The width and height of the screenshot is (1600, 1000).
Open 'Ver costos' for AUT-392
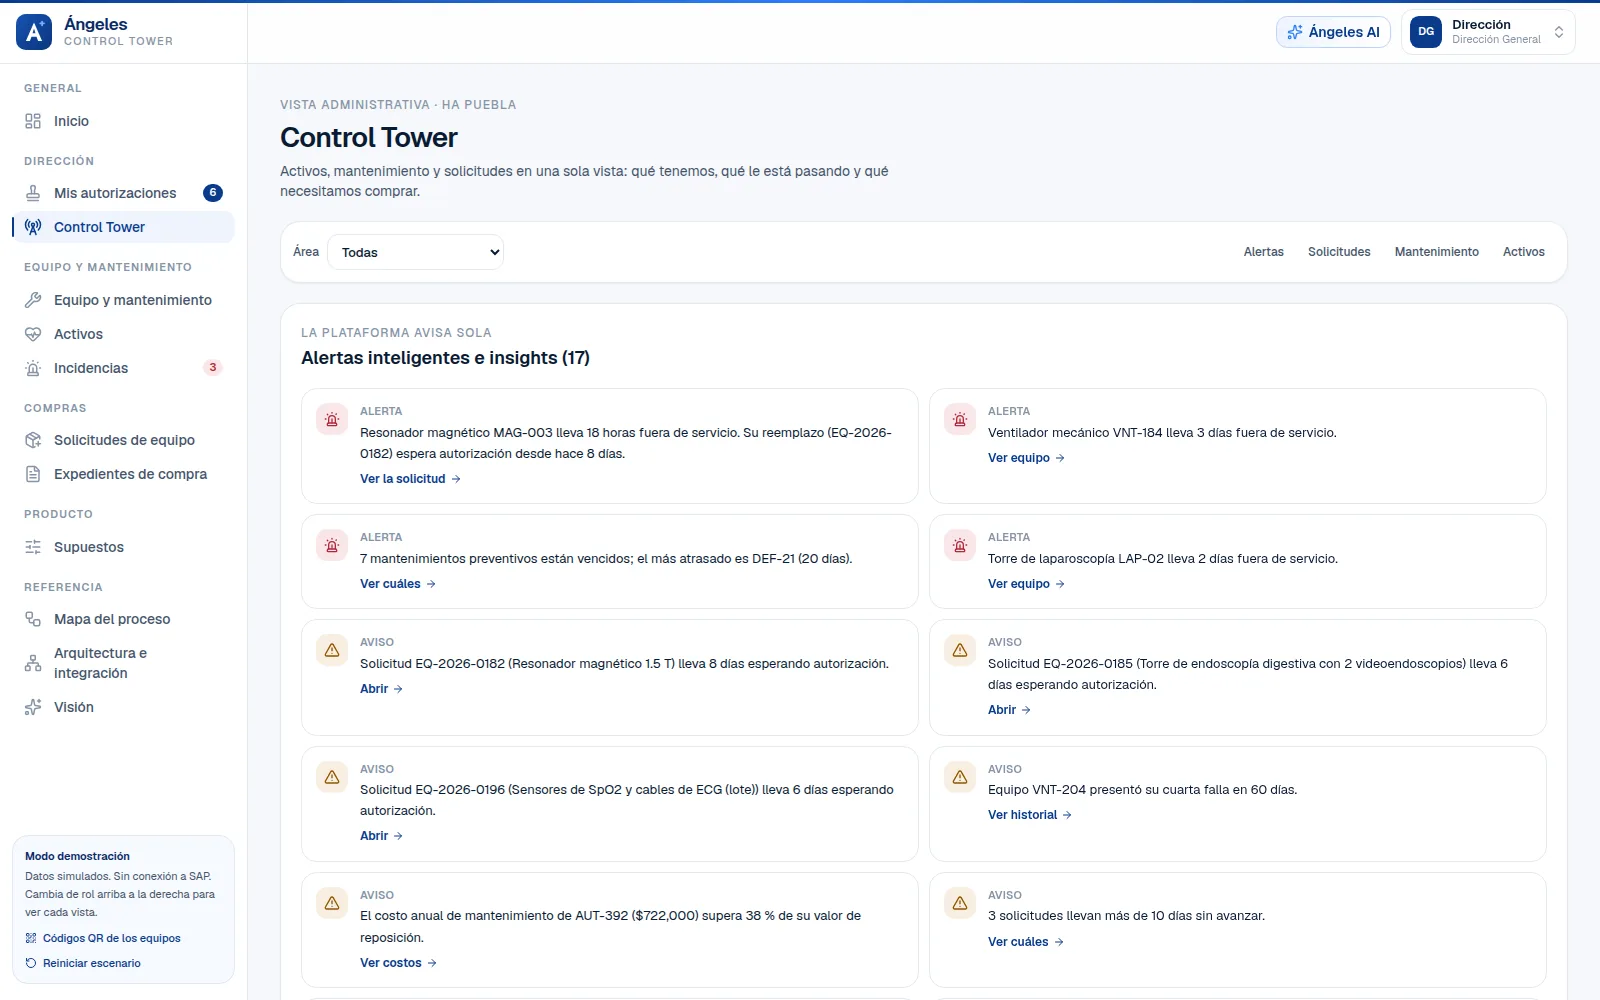(398, 963)
